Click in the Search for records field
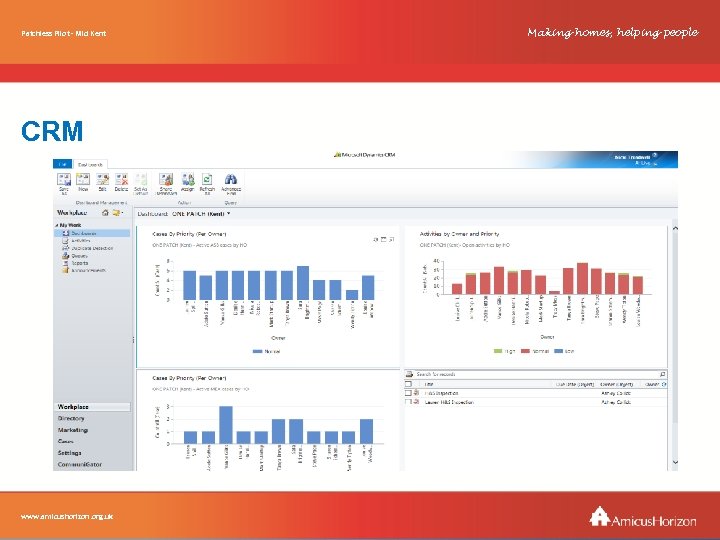Screen dimensions: 720x540 click(535, 374)
